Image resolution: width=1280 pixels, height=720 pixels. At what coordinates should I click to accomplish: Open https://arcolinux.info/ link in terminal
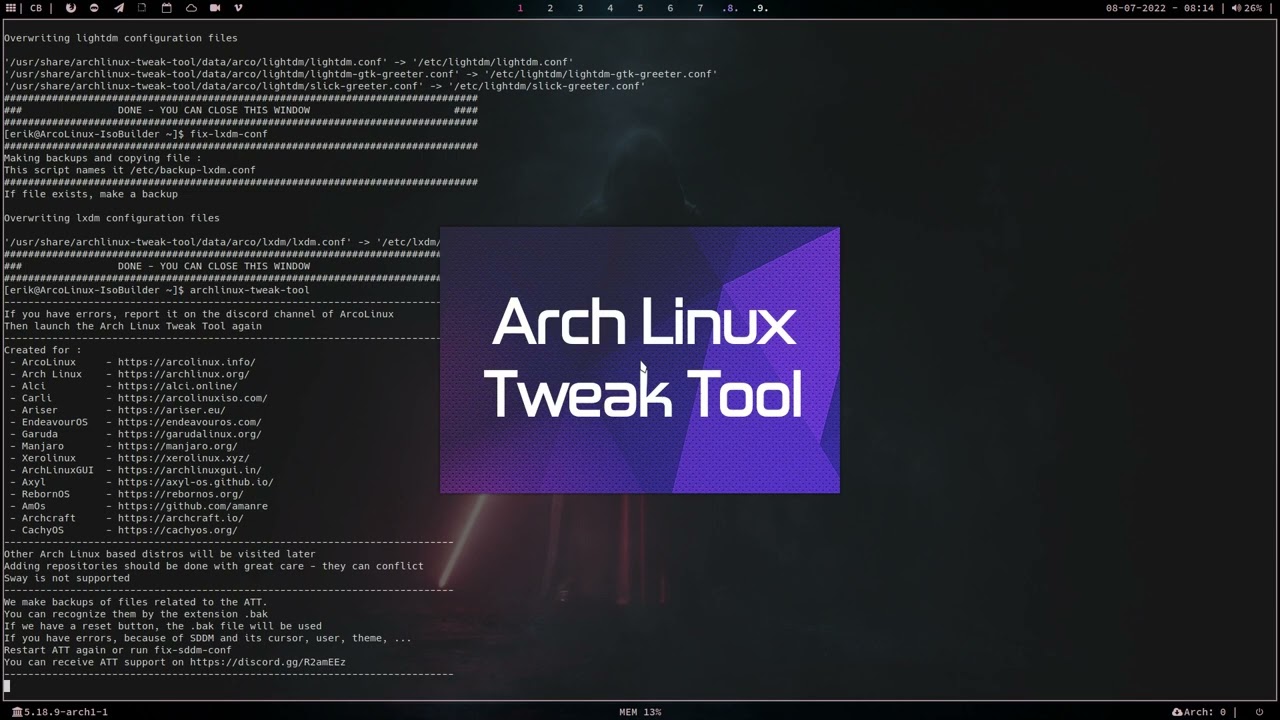click(x=186, y=362)
